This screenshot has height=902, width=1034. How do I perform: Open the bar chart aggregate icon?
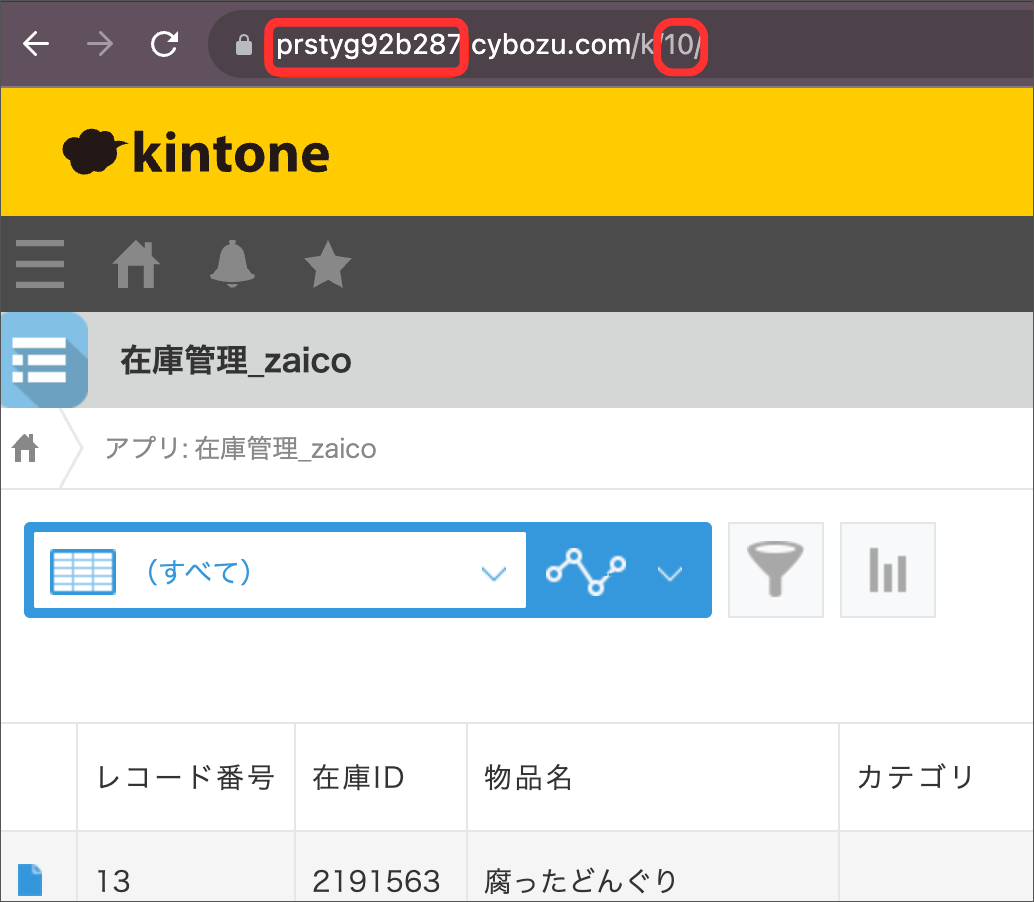click(888, 570)
